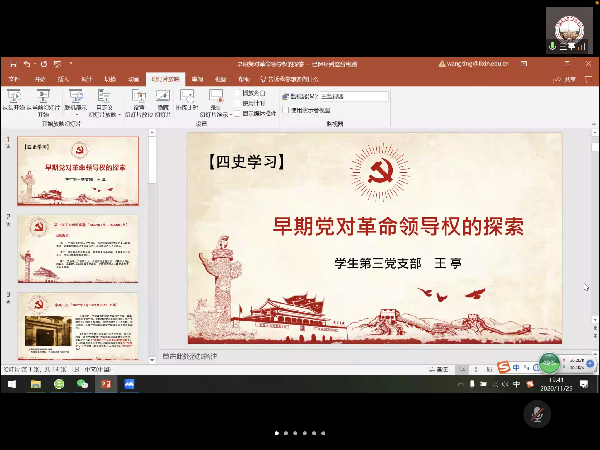Click the taskbar clock showing 2020/11/23
This screenshot has height=450, width=600.
(x=556, y=384)
